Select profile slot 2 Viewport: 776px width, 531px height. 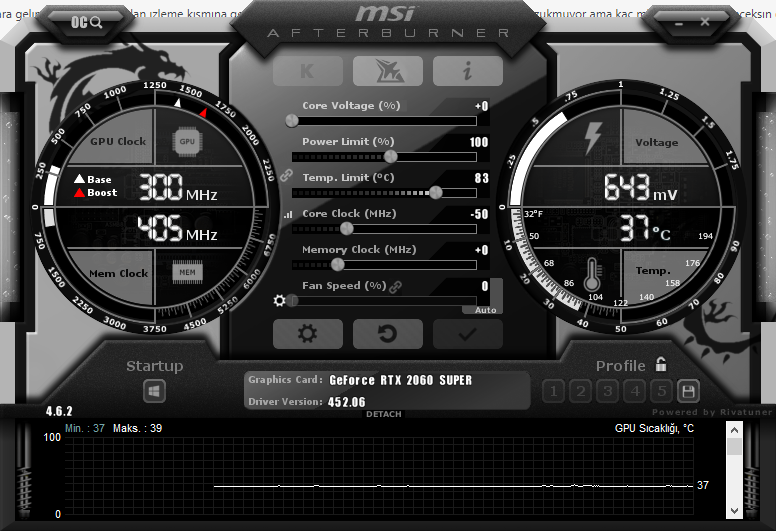pyautogui.click(x=581, y=391)
